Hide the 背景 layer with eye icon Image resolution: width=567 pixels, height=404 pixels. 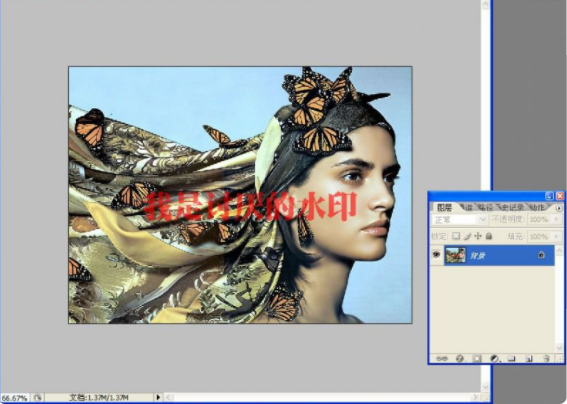[436, 255]
